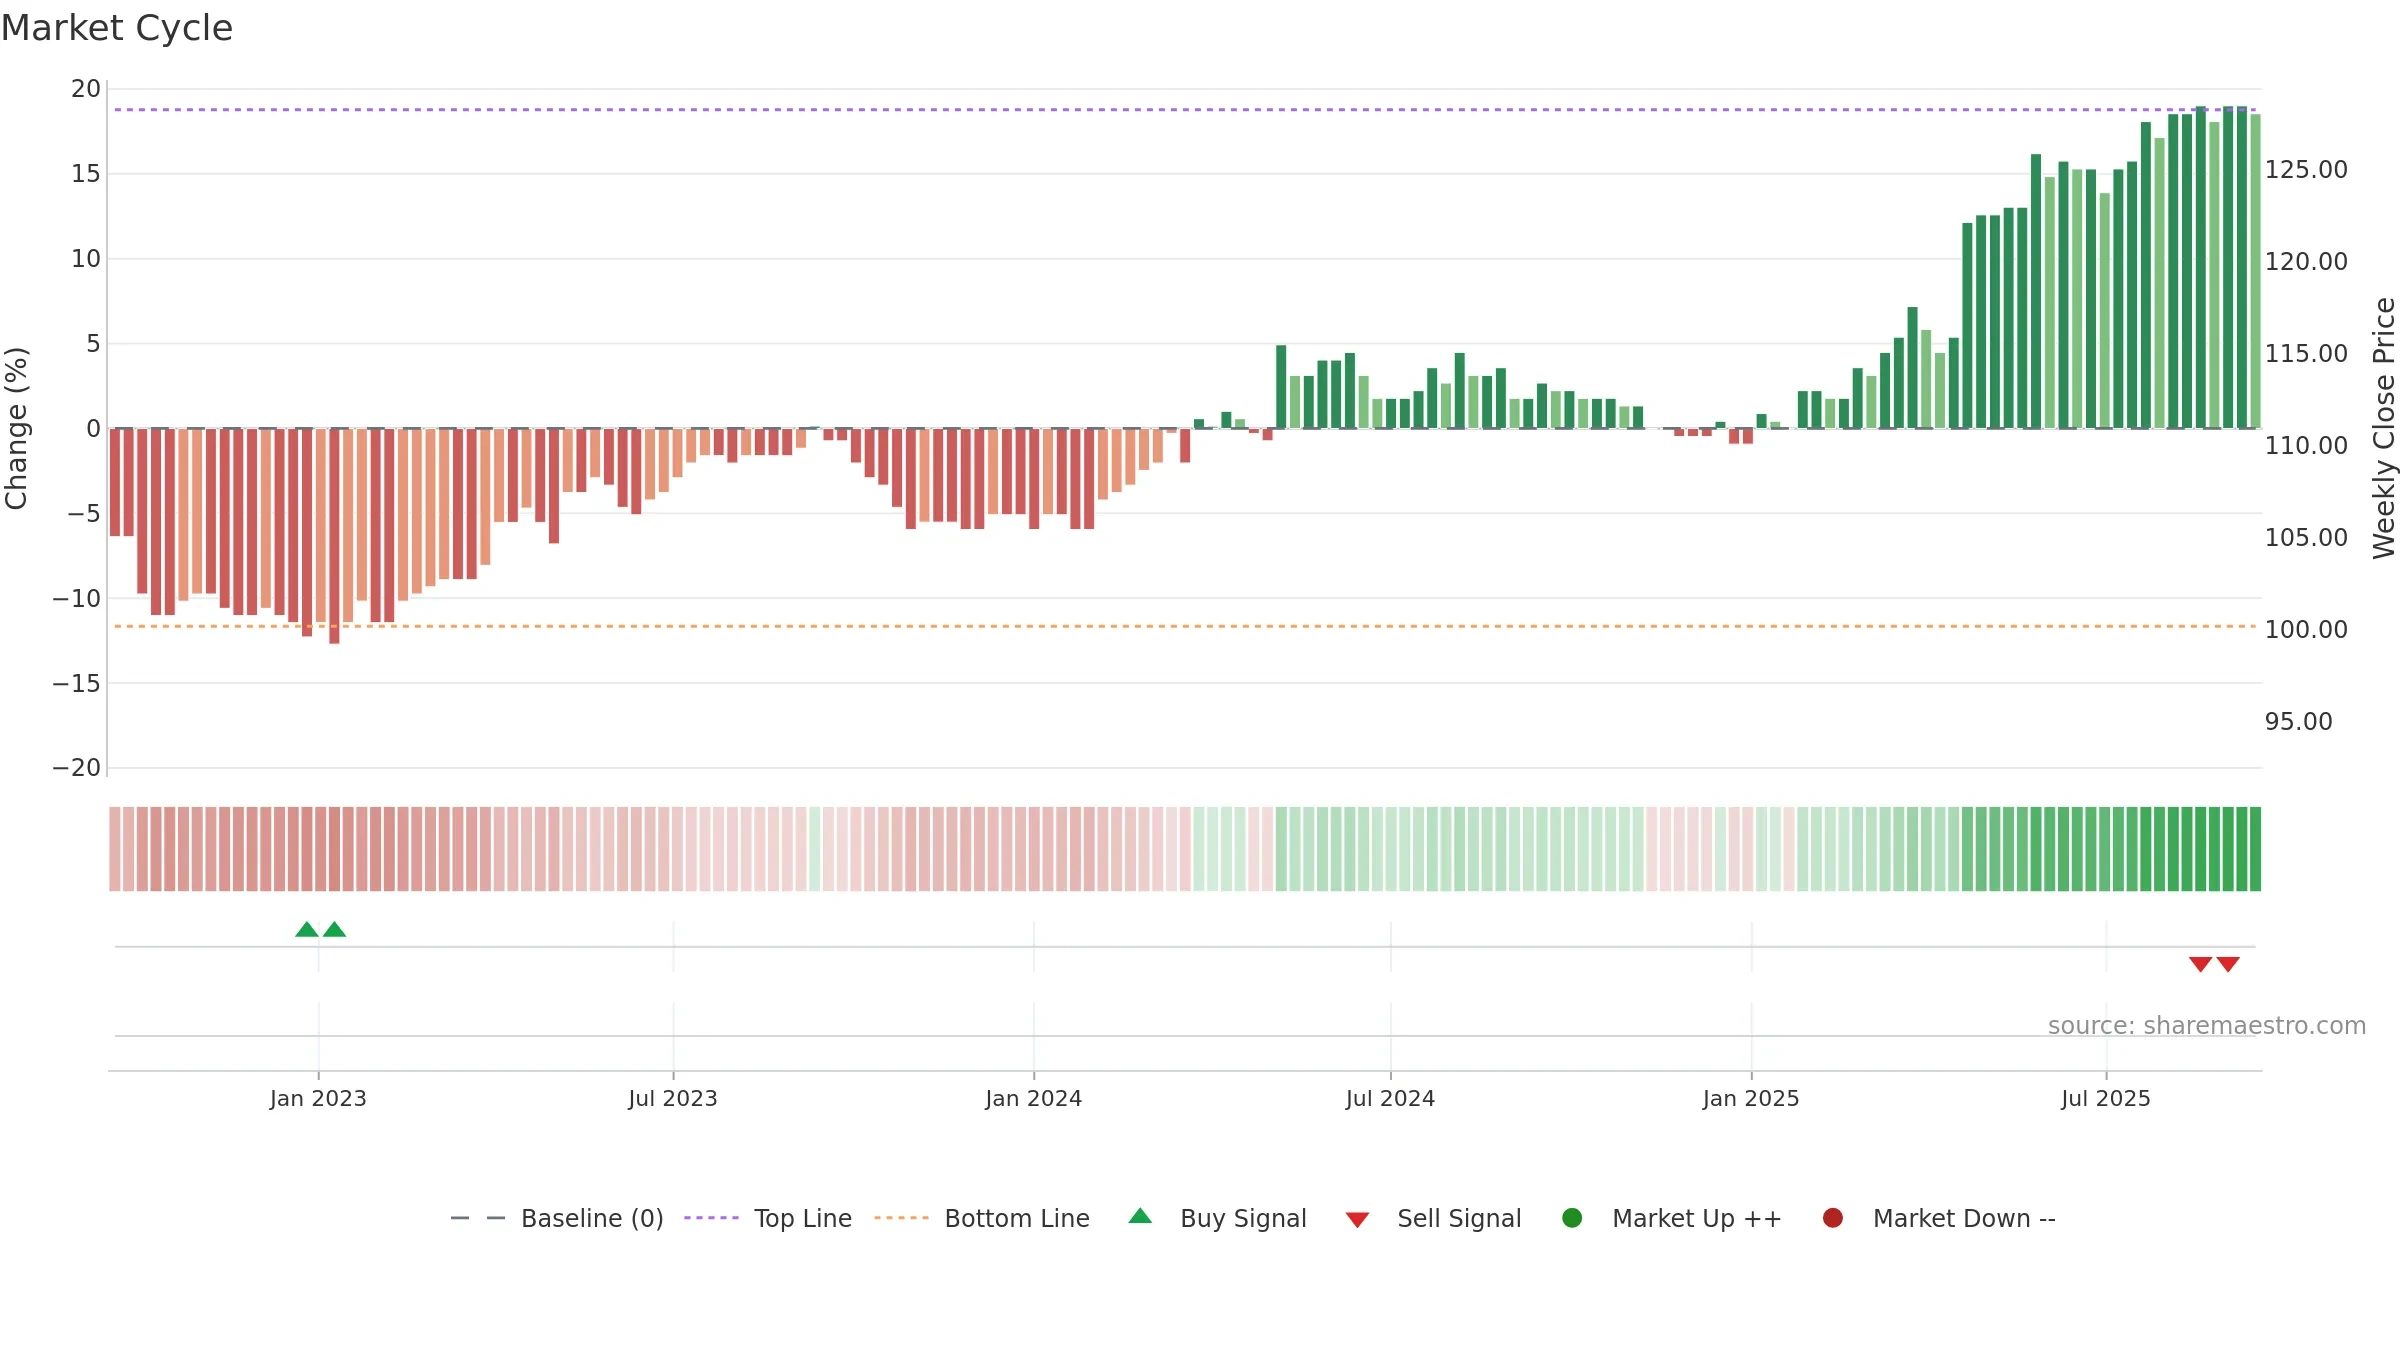Toggle the Baseline (0) legend entry
The width and height of the screenshot is (2400, 1350).
coord(557,1218)
